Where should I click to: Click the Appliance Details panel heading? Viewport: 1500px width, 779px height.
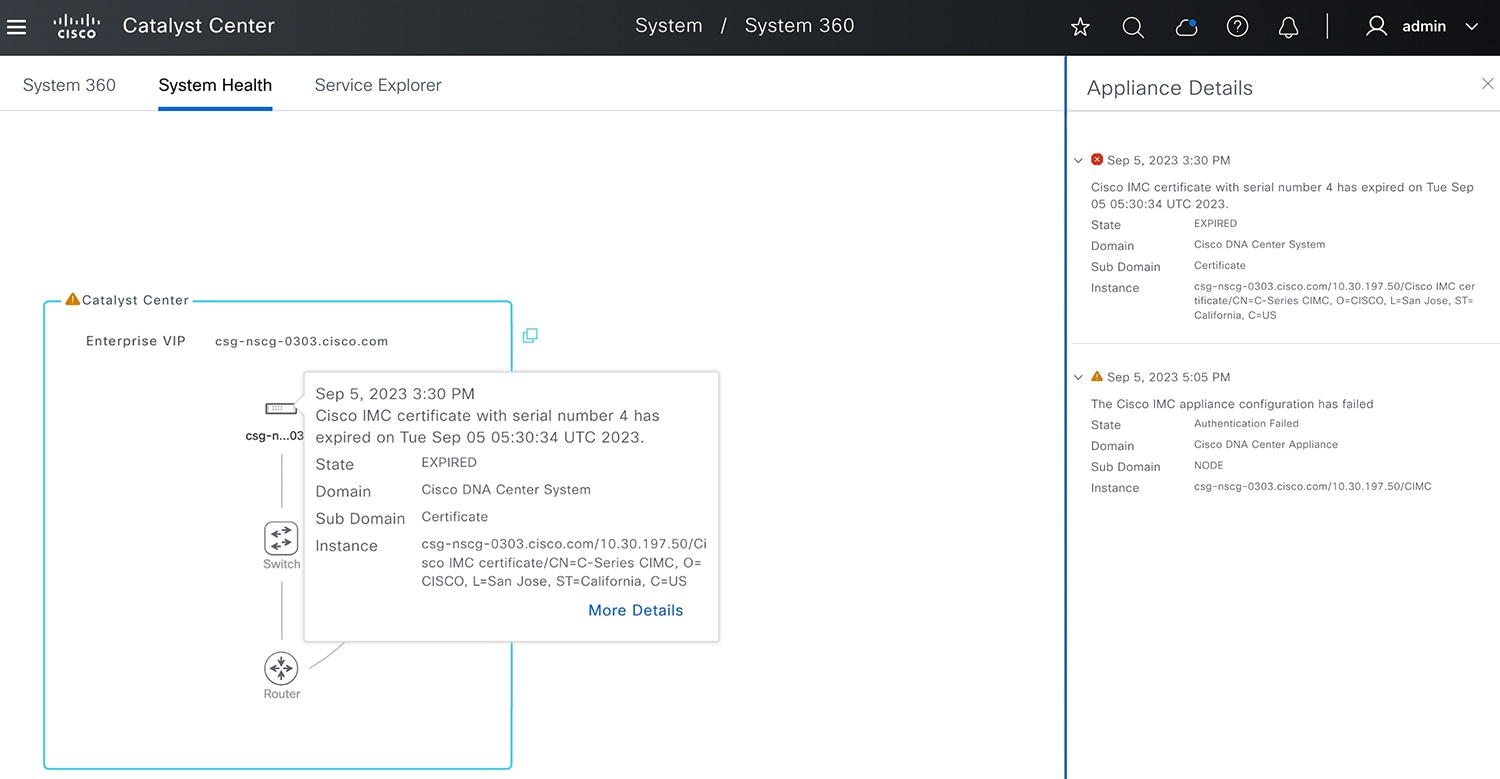pyautogui.click(x=1170, y=88)
